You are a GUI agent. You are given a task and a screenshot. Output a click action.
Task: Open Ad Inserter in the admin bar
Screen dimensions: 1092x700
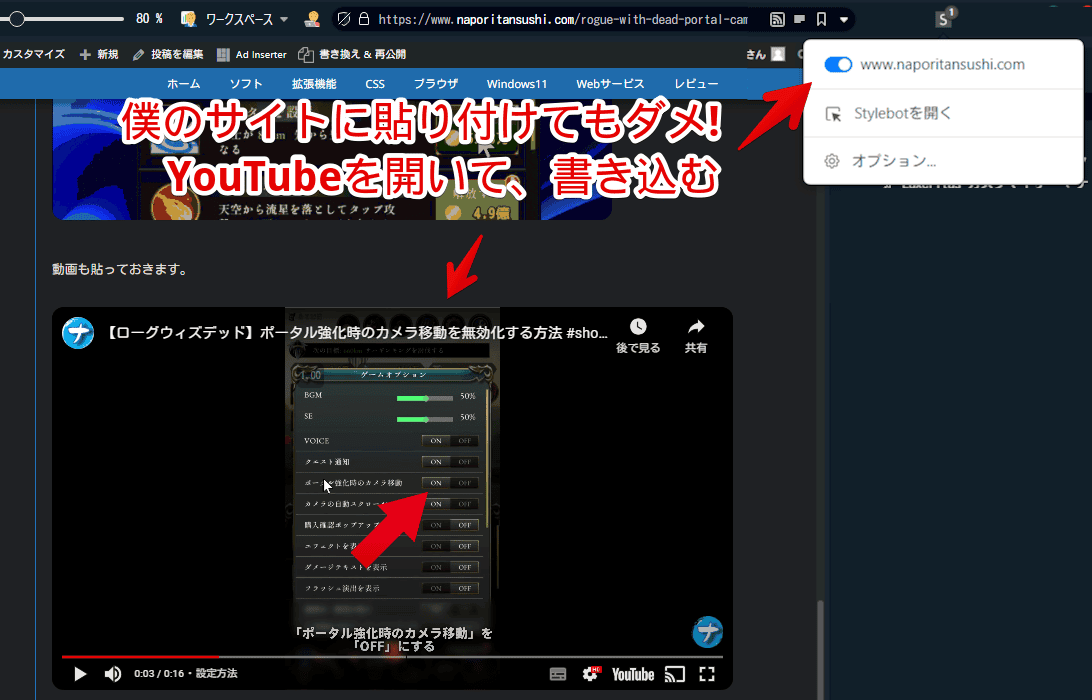(x=252, y=54)
